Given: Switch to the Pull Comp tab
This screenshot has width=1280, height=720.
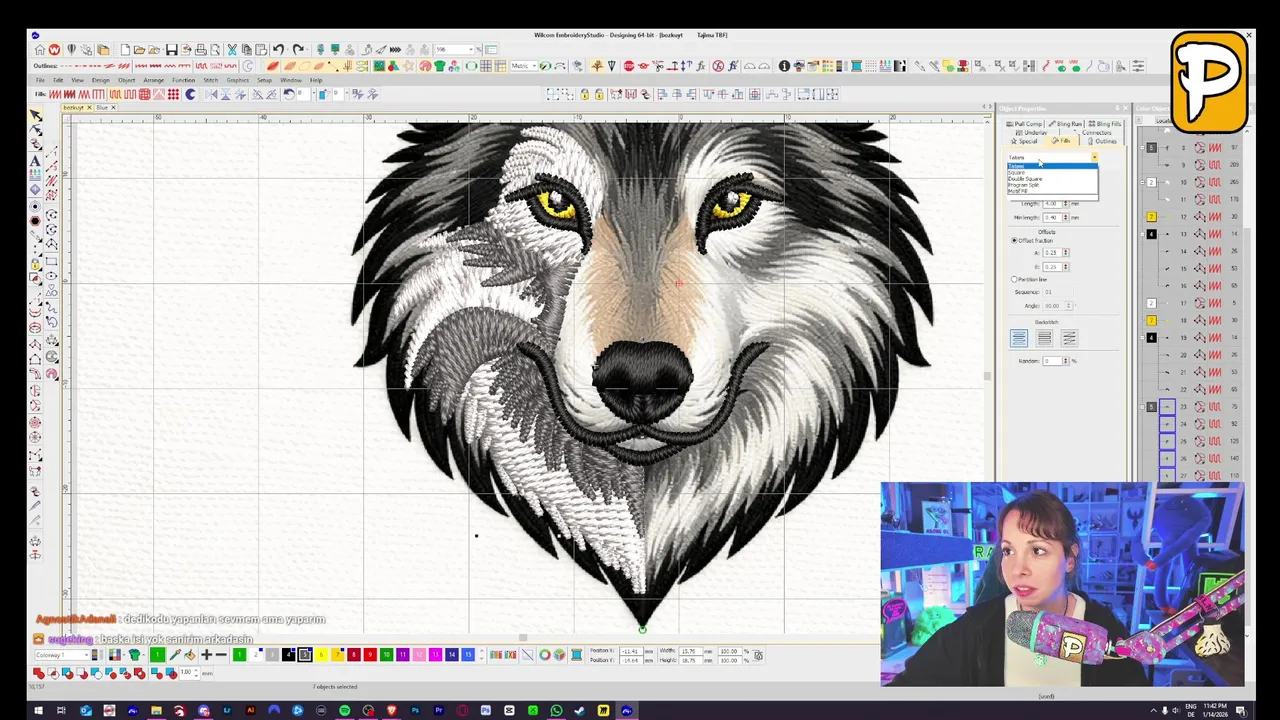Looking at the screenshot, I should (x=1026, y=124).
